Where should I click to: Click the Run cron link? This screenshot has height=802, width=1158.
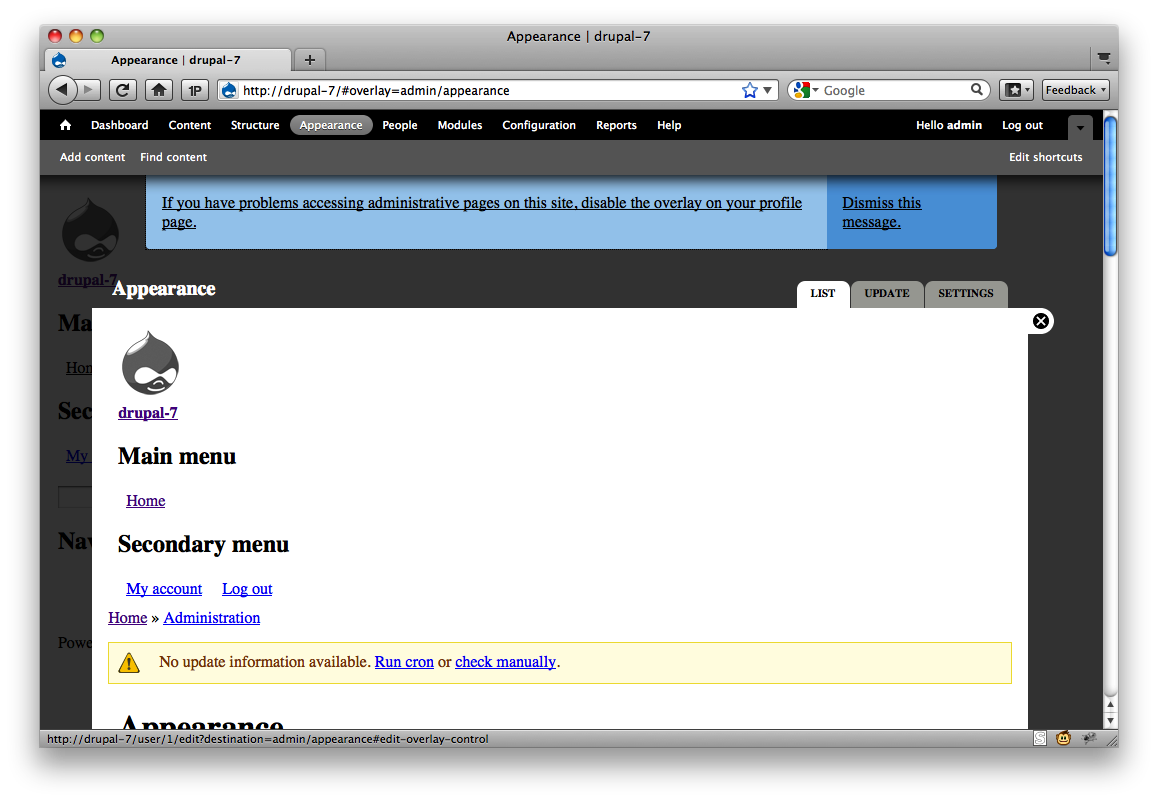[404, 662]
